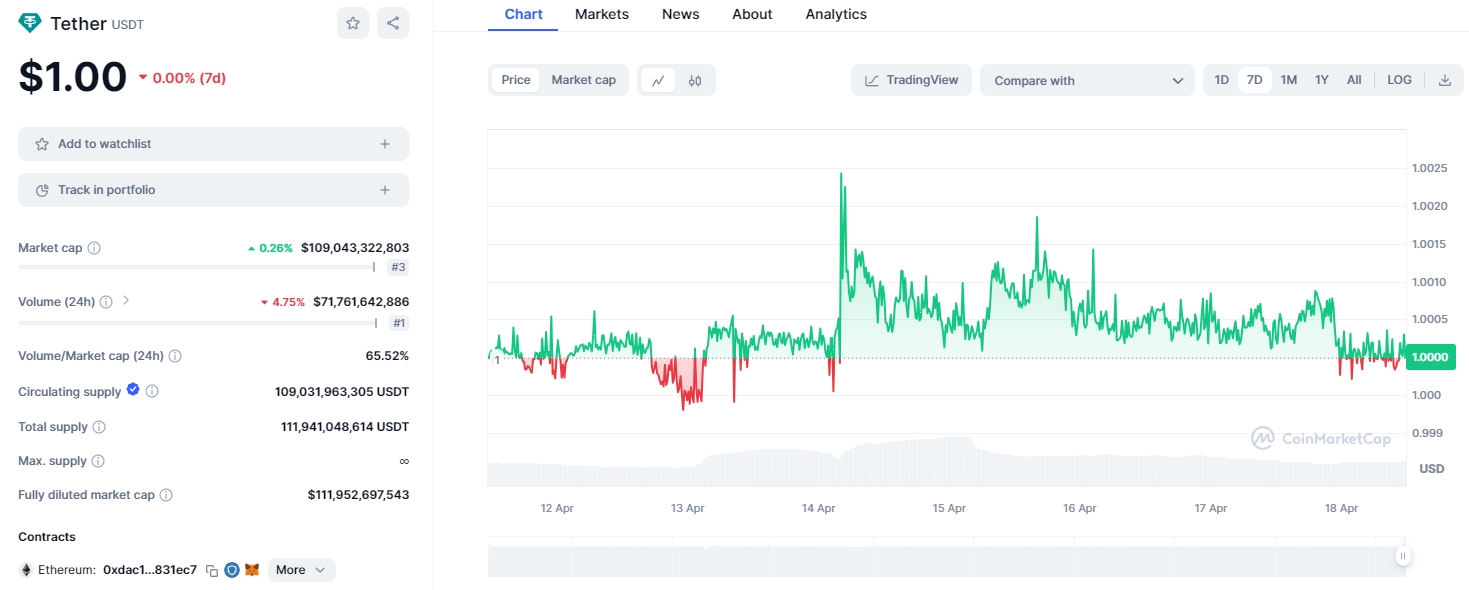
Task: Click the chart navigator timeline strip
Action: click(x=947, y=556)
